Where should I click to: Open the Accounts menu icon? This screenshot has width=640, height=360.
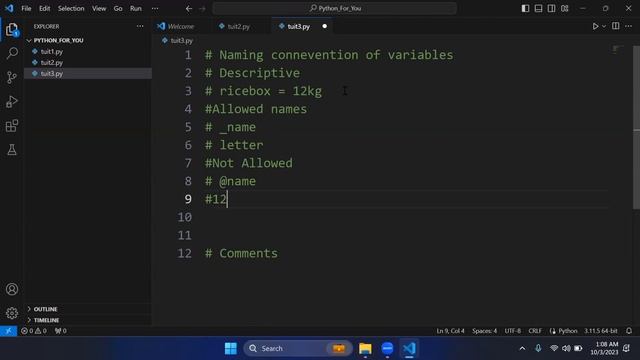pos(12,289)
